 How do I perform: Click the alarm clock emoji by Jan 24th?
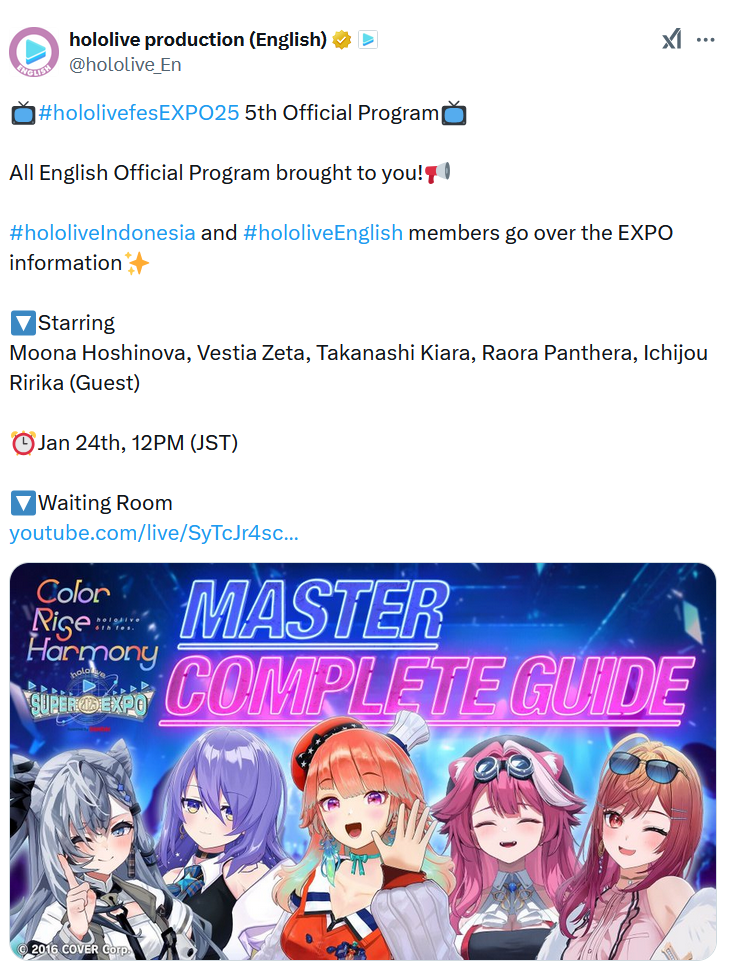pos(23,443)
